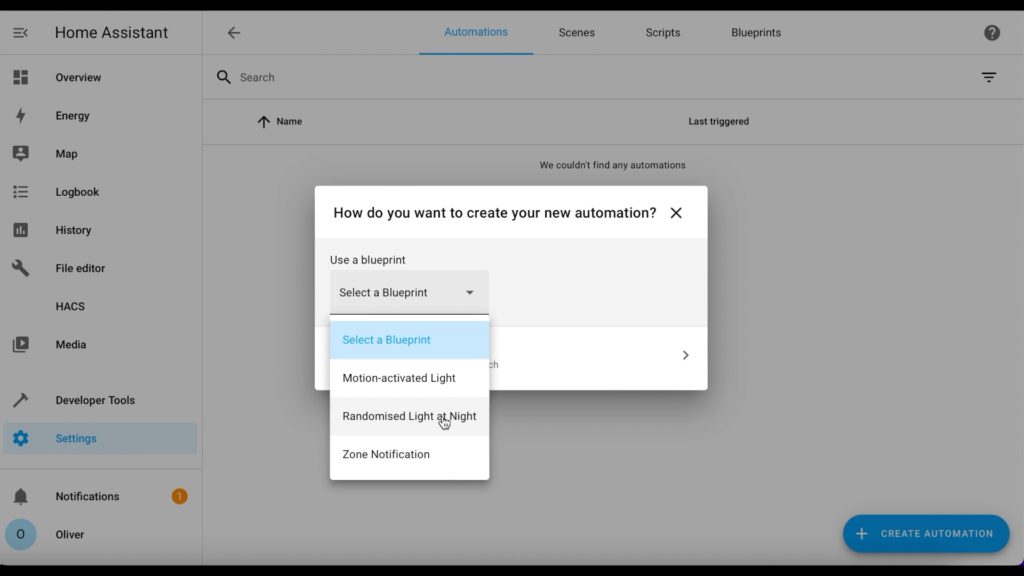Sort by the Name column header
Image resolution: width=1024 pixels, height=576 pixels.
point(289,121)
